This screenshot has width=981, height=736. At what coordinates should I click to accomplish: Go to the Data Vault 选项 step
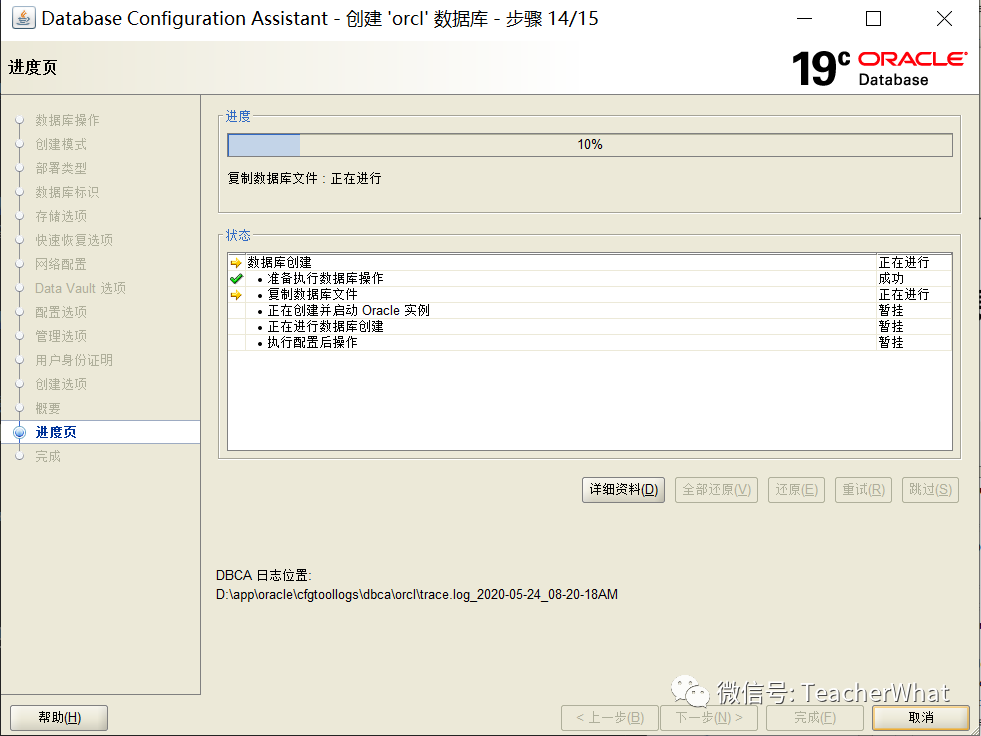pyautogui.click(x=80, y=289)
